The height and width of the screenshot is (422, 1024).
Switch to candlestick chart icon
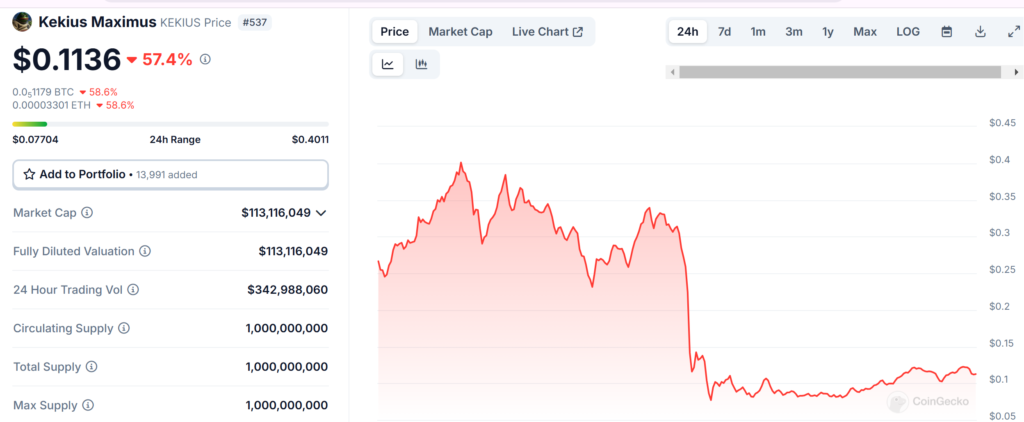[x=421, y=65]
